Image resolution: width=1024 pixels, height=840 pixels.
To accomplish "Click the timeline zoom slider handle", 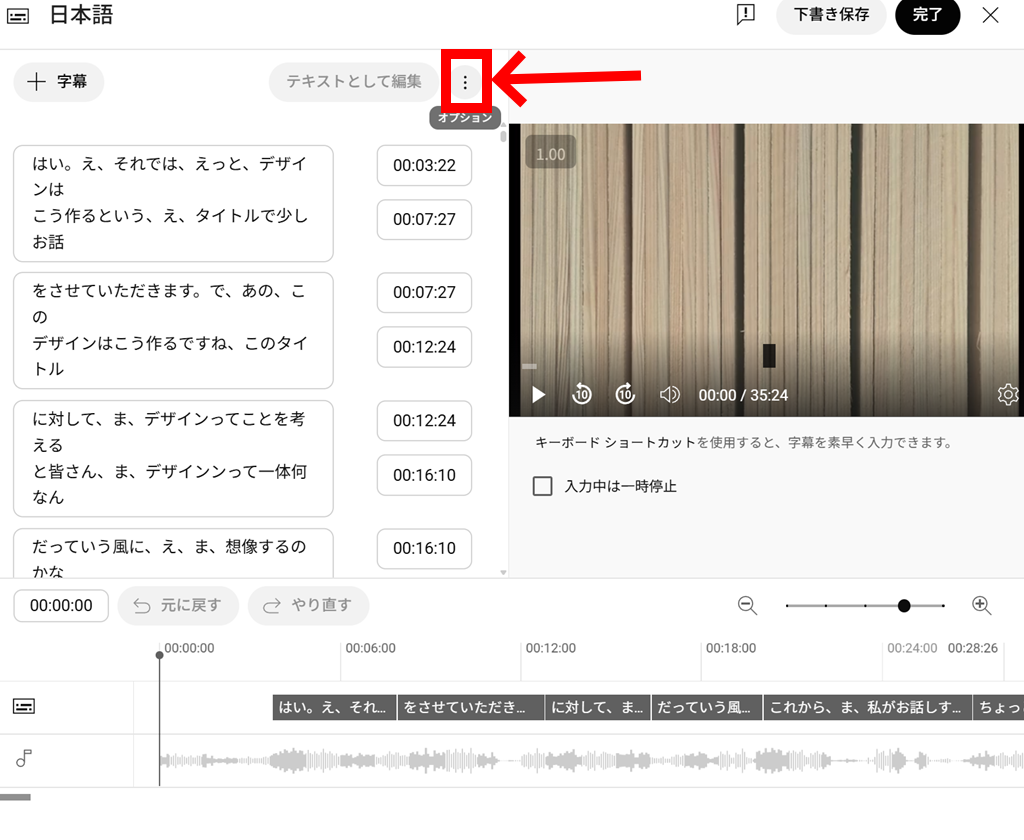I will tap(904, 606).
